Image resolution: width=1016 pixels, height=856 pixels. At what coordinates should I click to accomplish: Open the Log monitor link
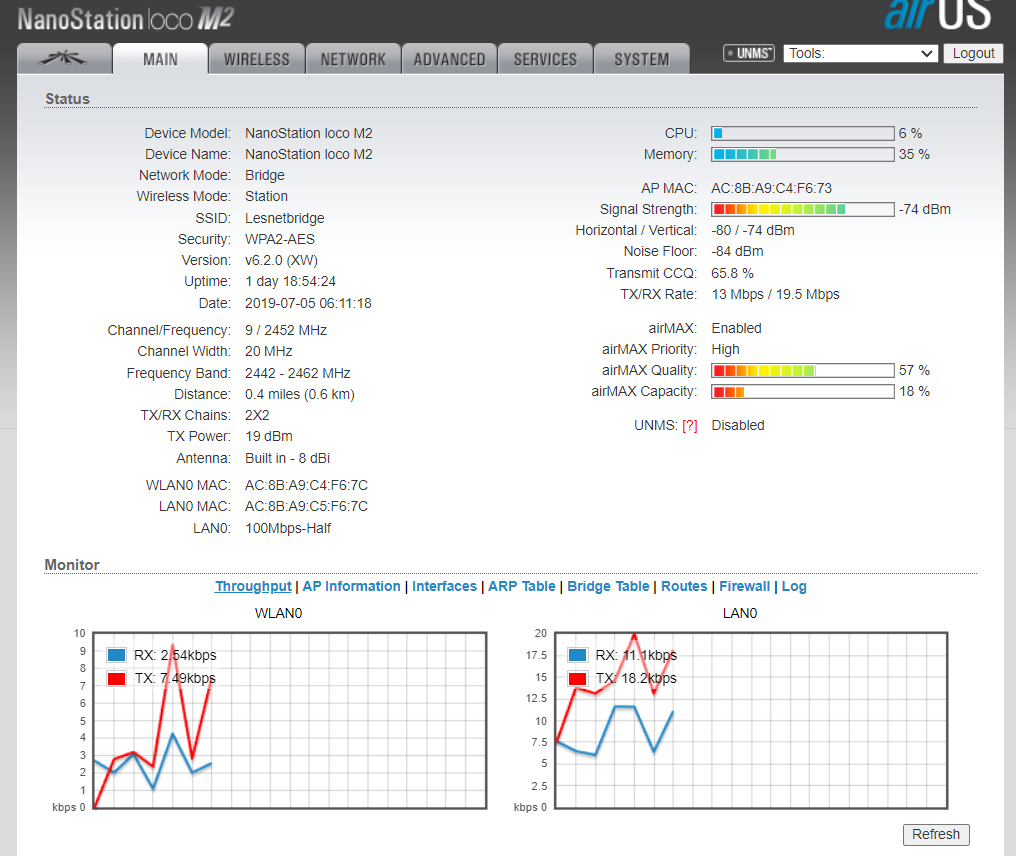click(x=794, y=586)
